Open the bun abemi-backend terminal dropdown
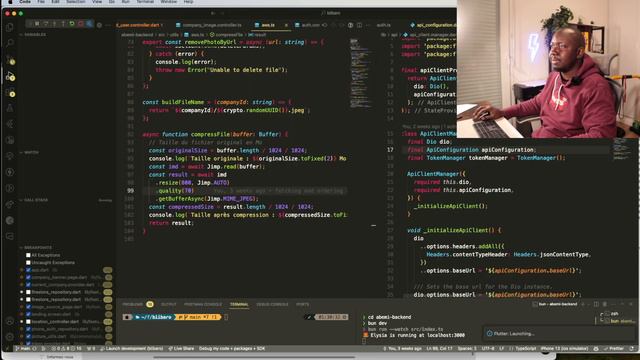The image size is (640, 360). tap(556, 304)
